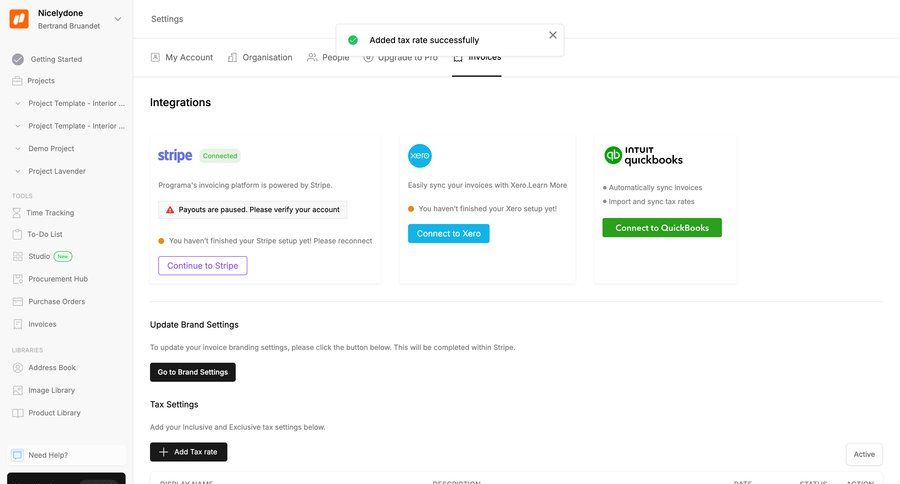The image size is (900, 484).
Task: Click the Invoices sidebar icon
Action: (18, 324)
